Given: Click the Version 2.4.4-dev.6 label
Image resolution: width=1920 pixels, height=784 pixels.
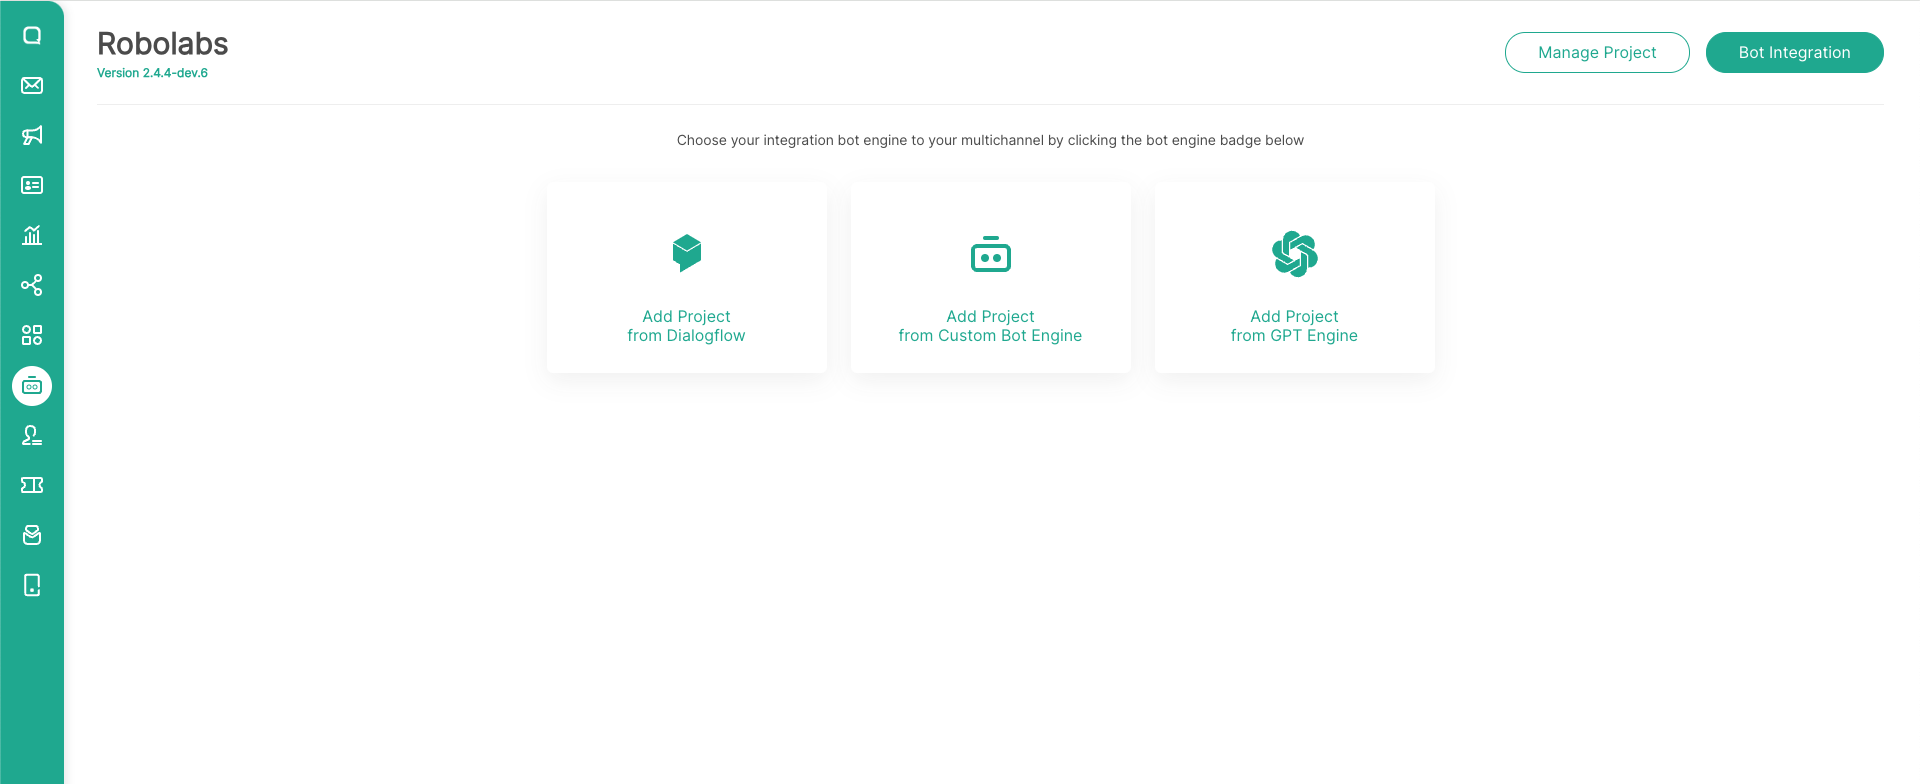Looking at the screenshot, I should [152, 73].
